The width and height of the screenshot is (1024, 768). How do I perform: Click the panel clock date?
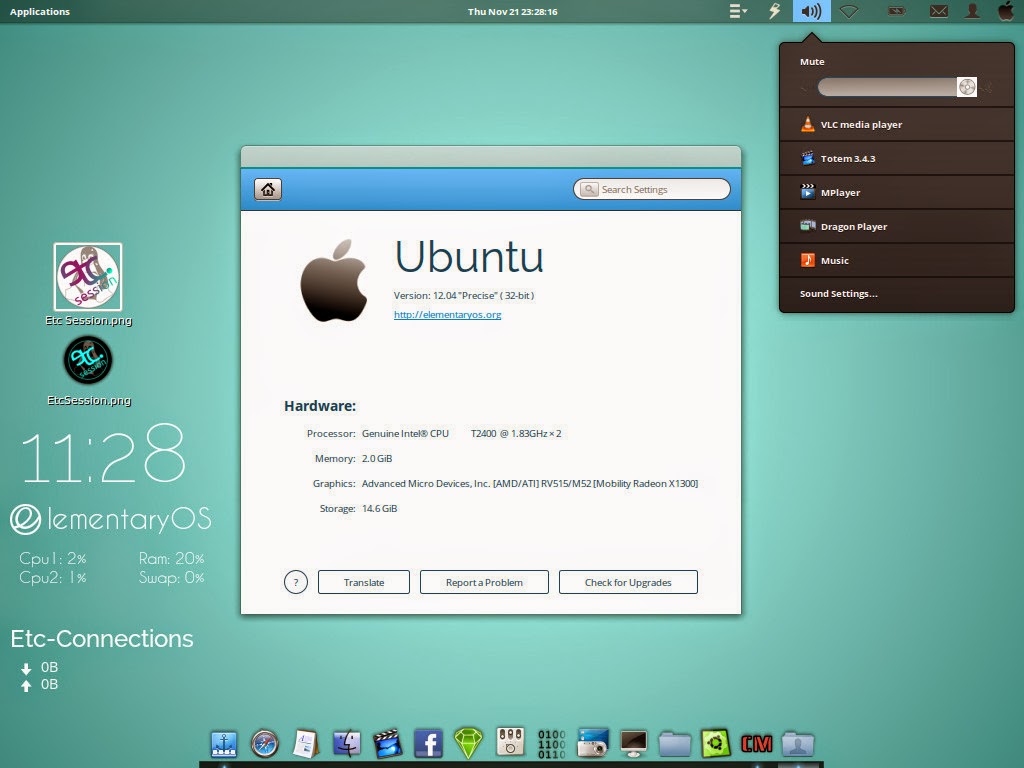point(513,11)
